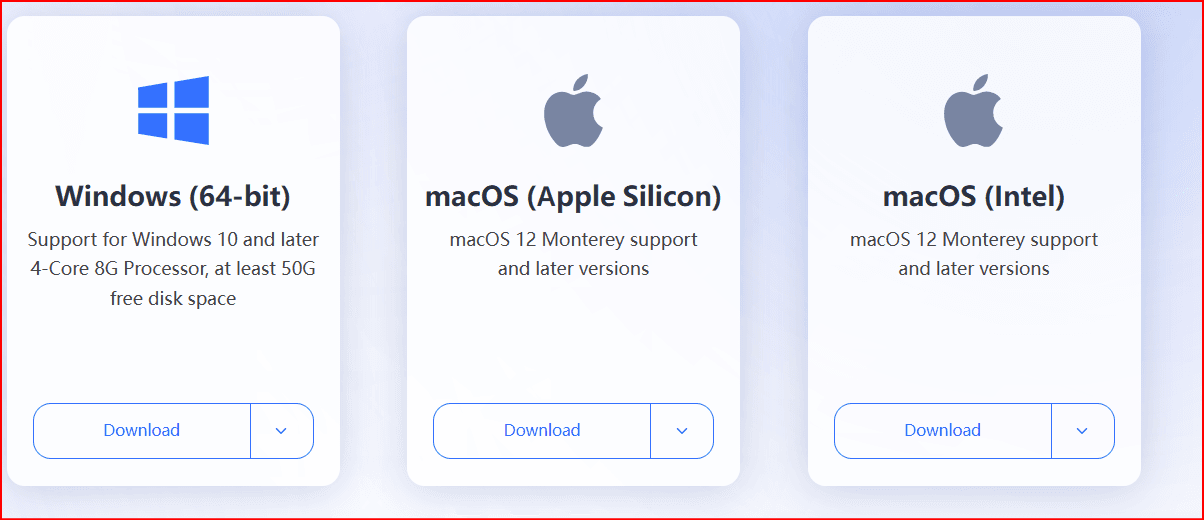
Task: Click the Apple logo above macOS (Intel)
Action: [x=974, y=110]
